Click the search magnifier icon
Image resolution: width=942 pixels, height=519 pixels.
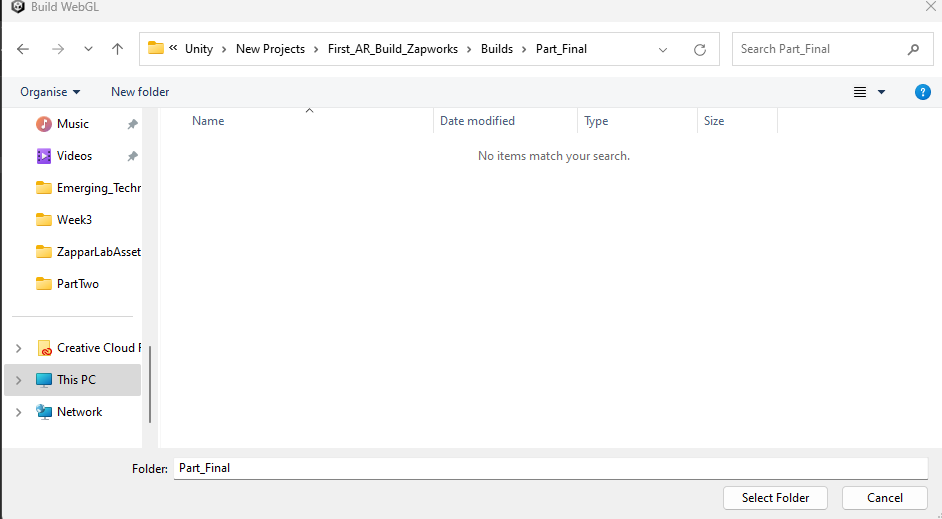pyautogui.click(x=913, y=49)
